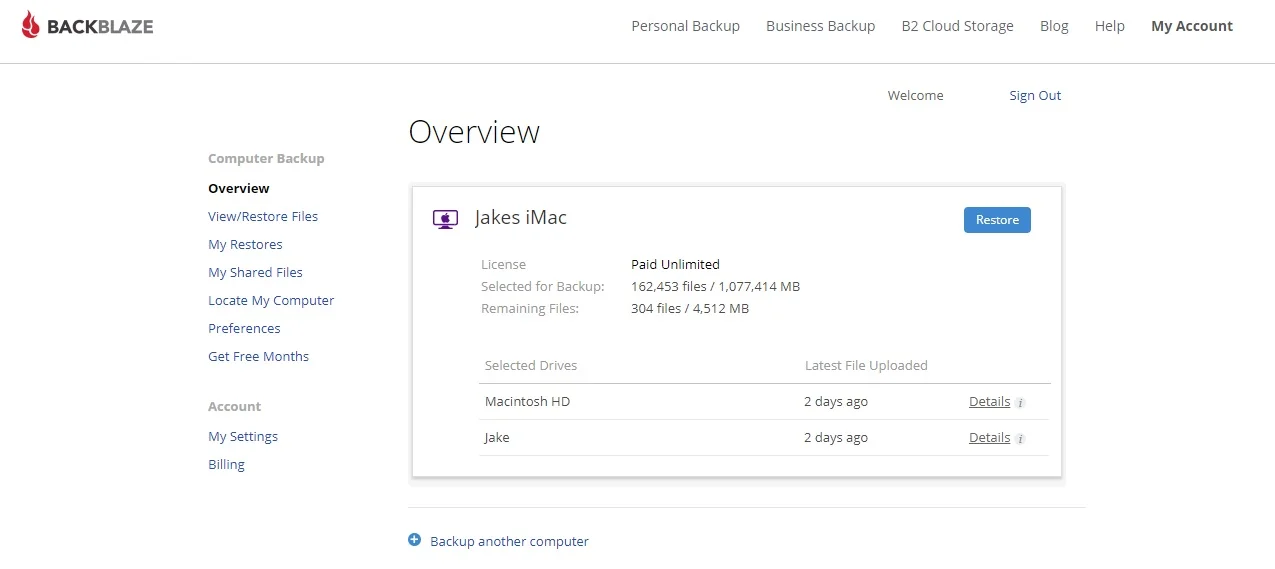
Task: Open the Blog page
Action: pyautogui.click(x=1054, y=26)
